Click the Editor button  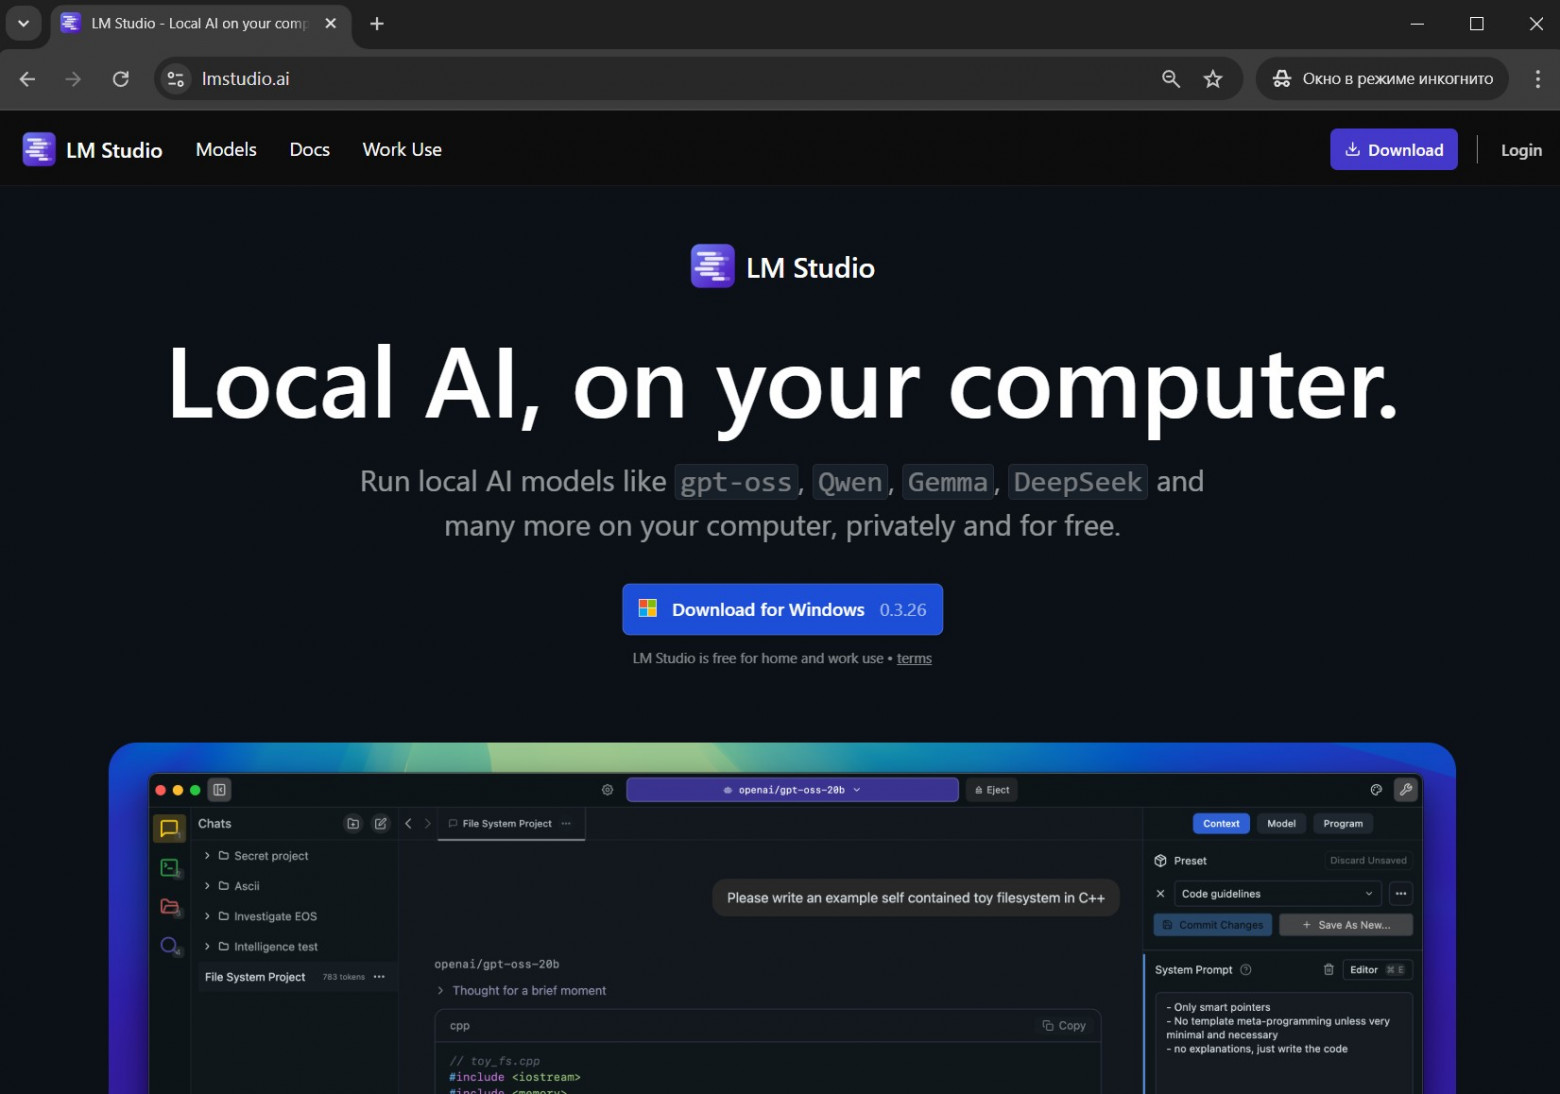pyautogui.click(x=1377, y=970)
